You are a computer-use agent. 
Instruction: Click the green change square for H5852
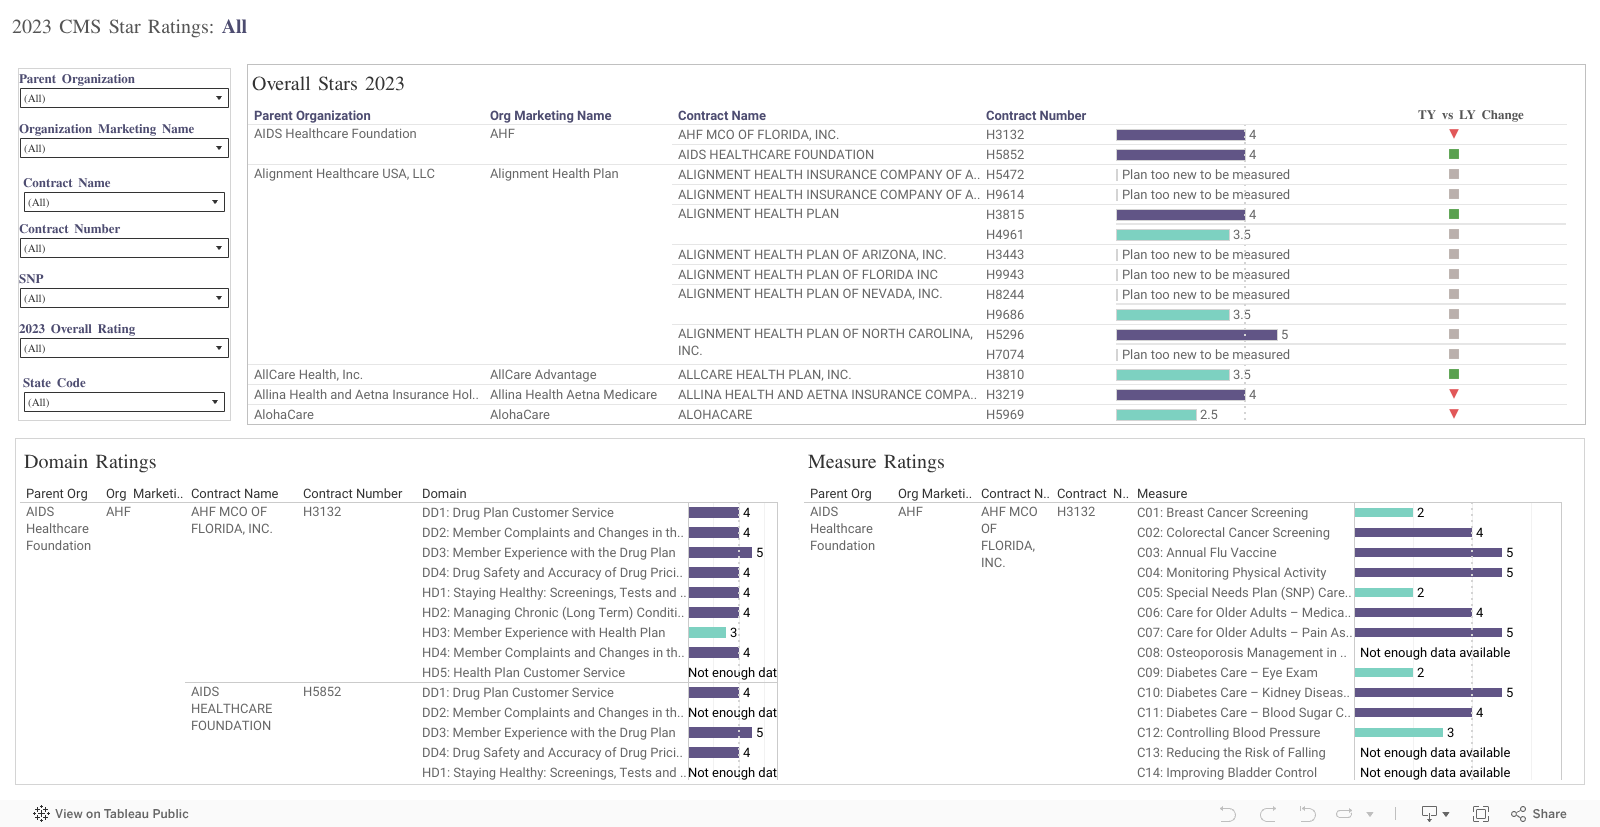(1454, 154)
